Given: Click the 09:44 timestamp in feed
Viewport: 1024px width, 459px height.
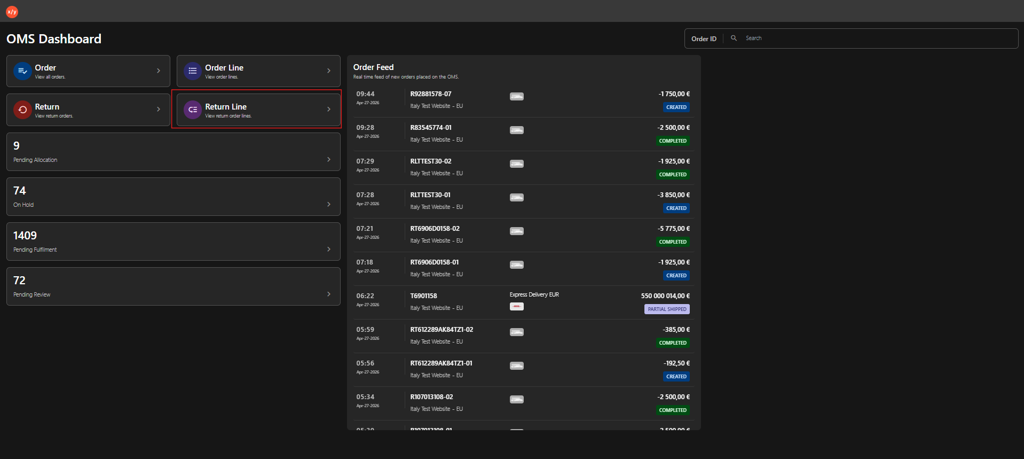Looking at the screenshot, I should [365, 94].
